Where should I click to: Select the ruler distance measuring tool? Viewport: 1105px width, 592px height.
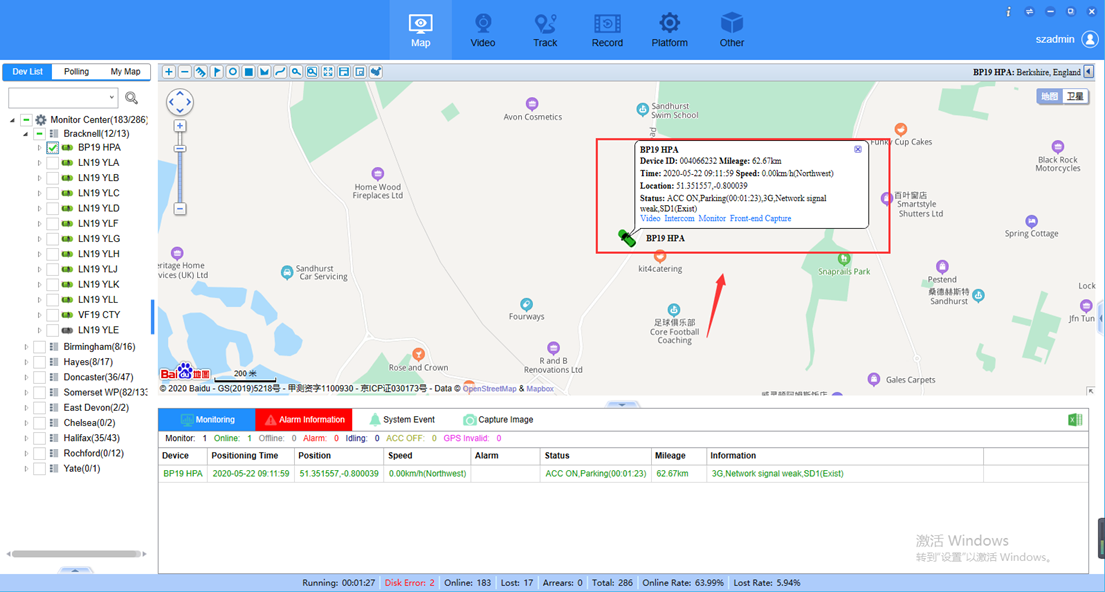pyautogui.click(x=201, y=72)
